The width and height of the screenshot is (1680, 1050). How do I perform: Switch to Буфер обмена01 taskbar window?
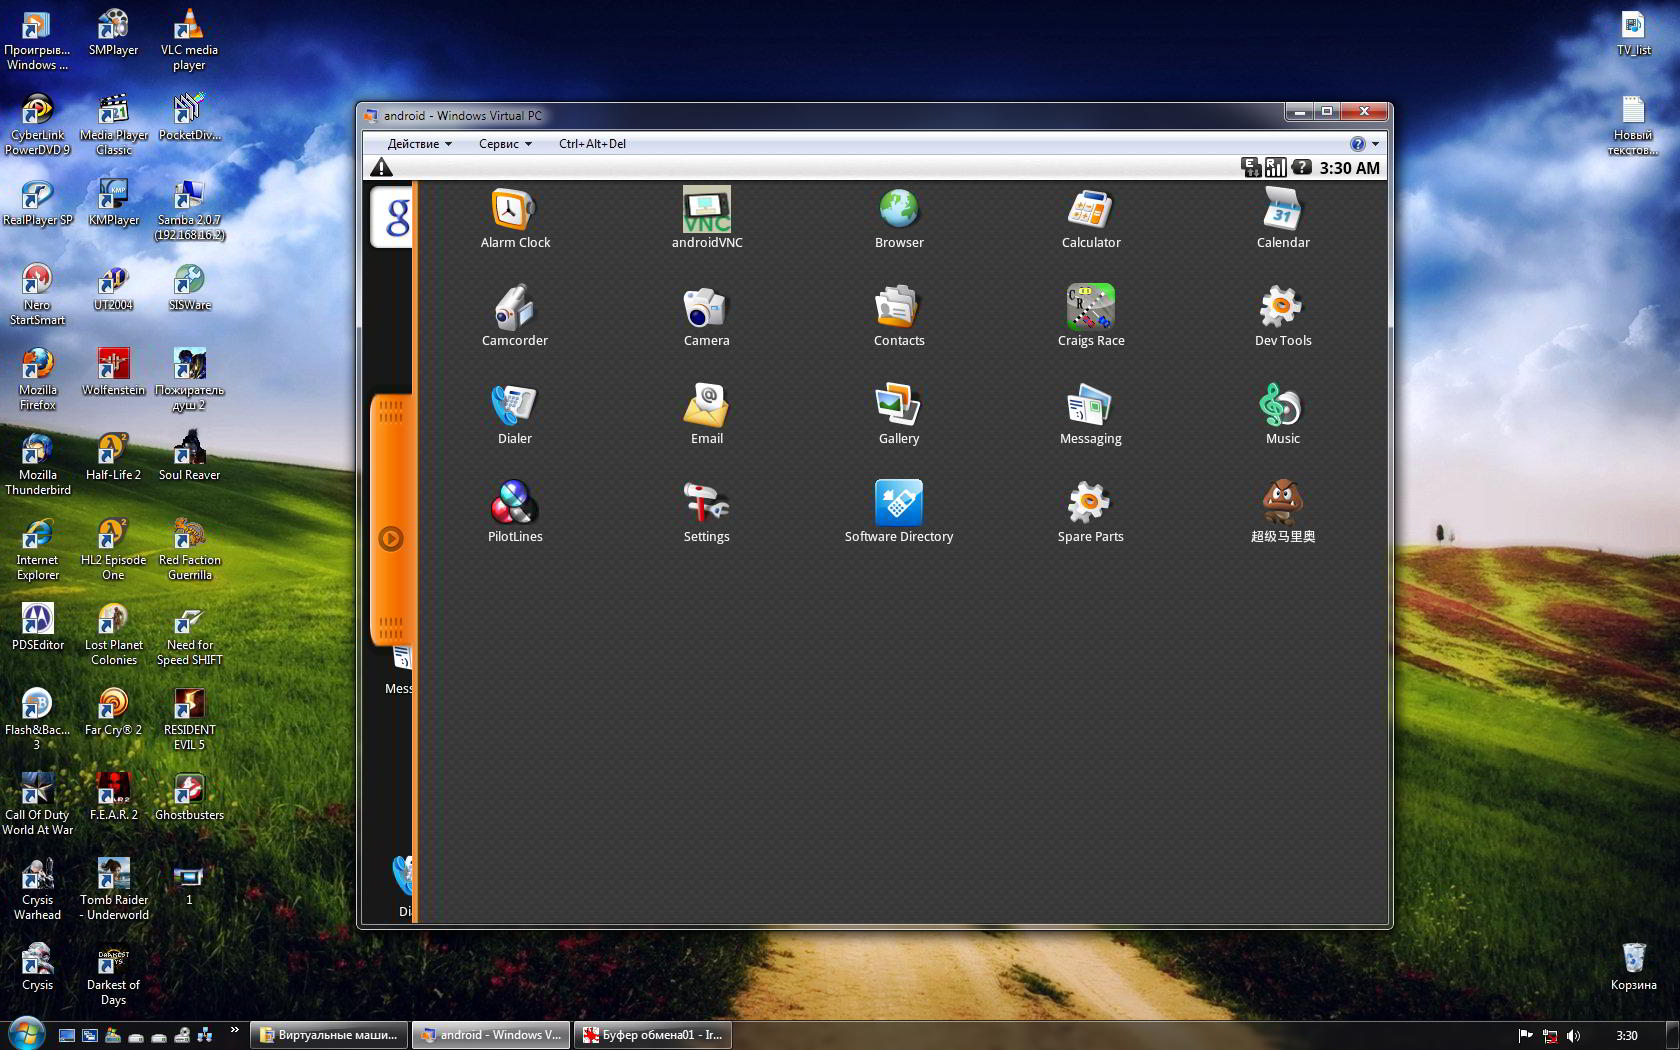652,1035
